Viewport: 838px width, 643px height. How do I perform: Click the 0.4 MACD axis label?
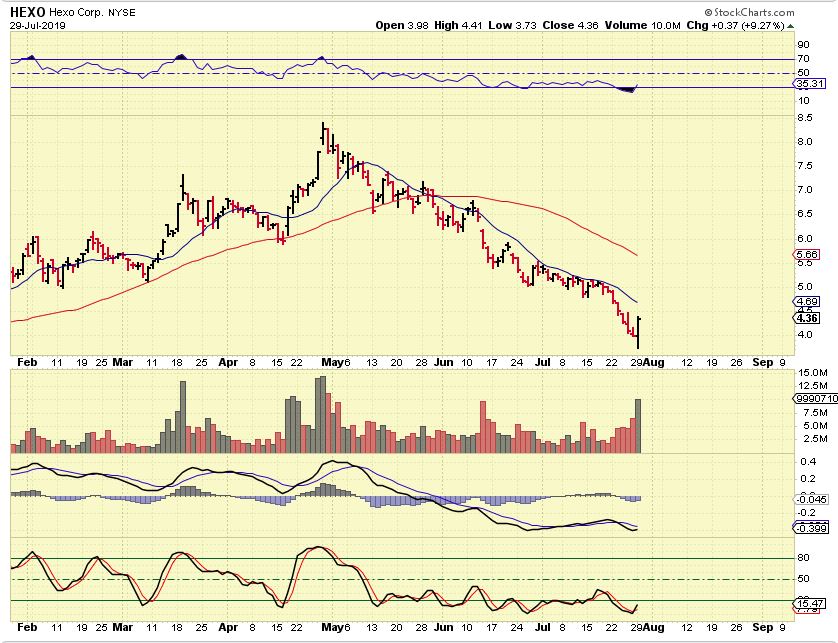coord(809,461)
